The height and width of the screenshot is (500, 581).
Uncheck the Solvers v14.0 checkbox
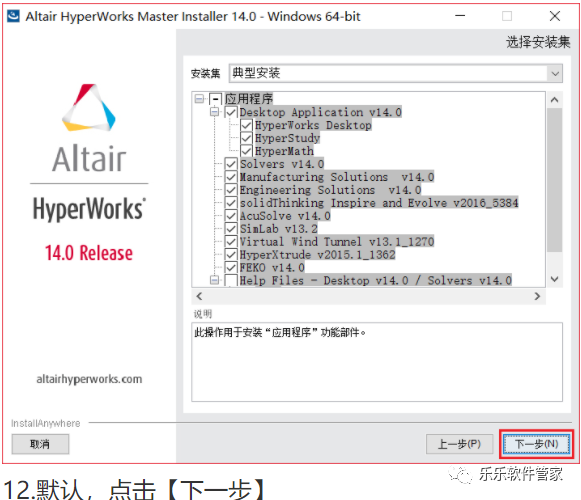pyautogui.click(x=231, y=163)
